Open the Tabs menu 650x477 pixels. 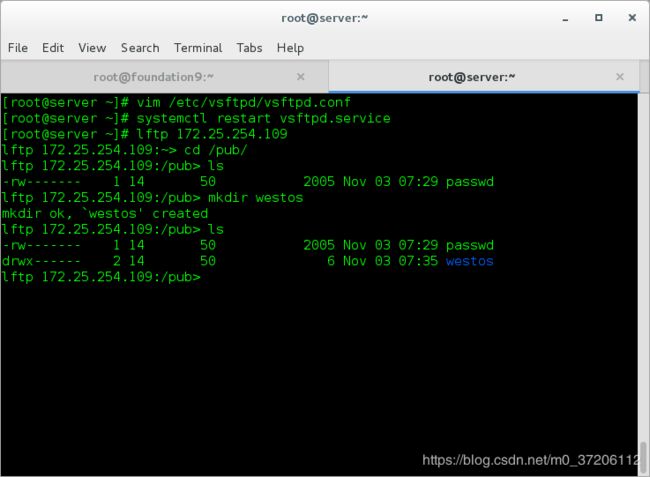250,48
